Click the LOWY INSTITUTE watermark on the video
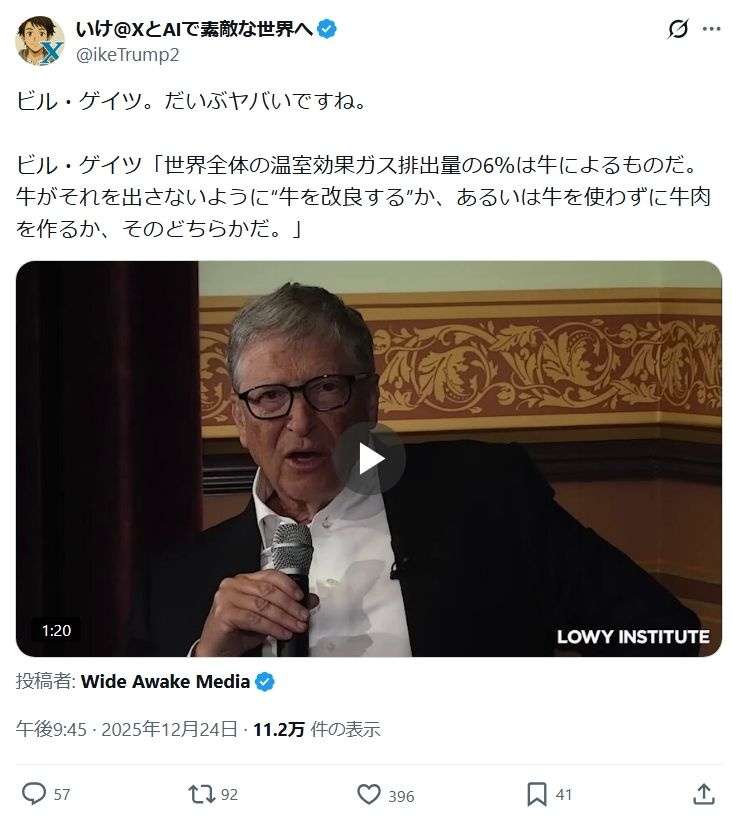 point(633,636)
